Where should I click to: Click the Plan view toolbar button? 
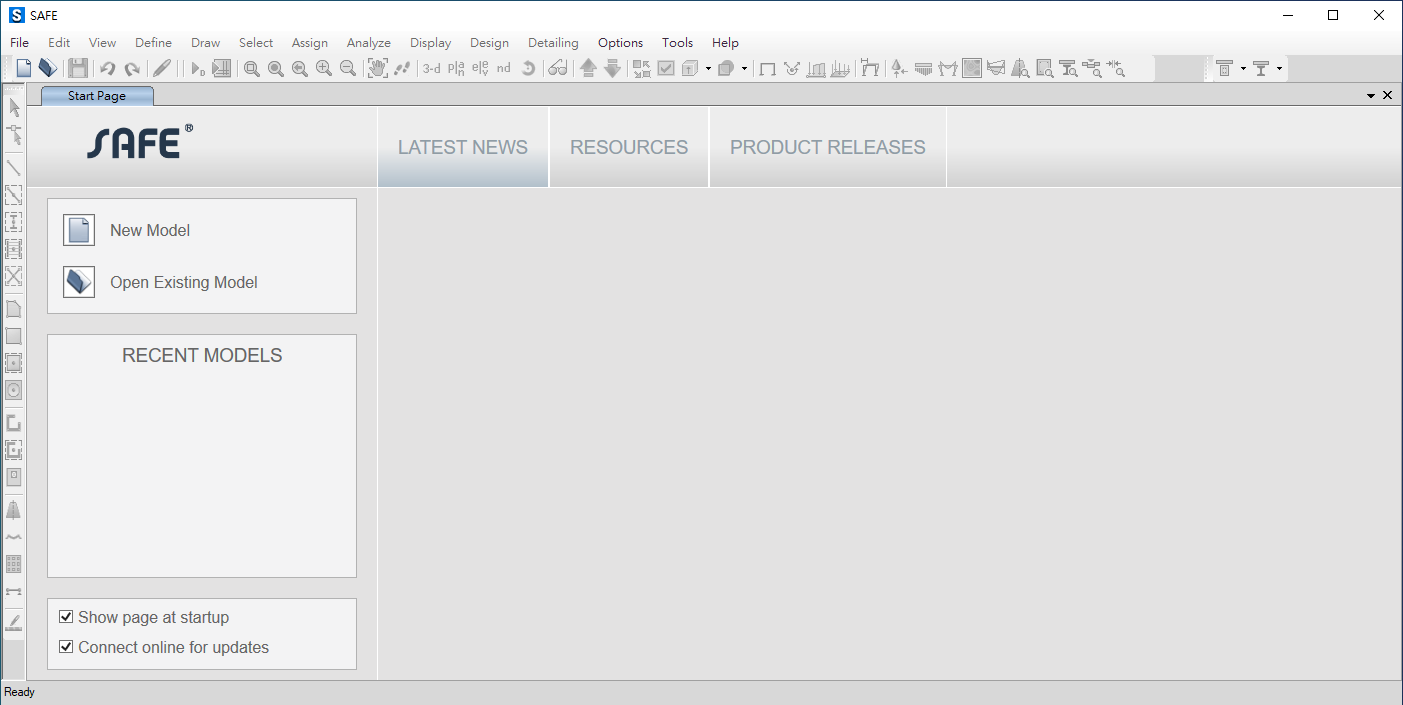(456, 68)
